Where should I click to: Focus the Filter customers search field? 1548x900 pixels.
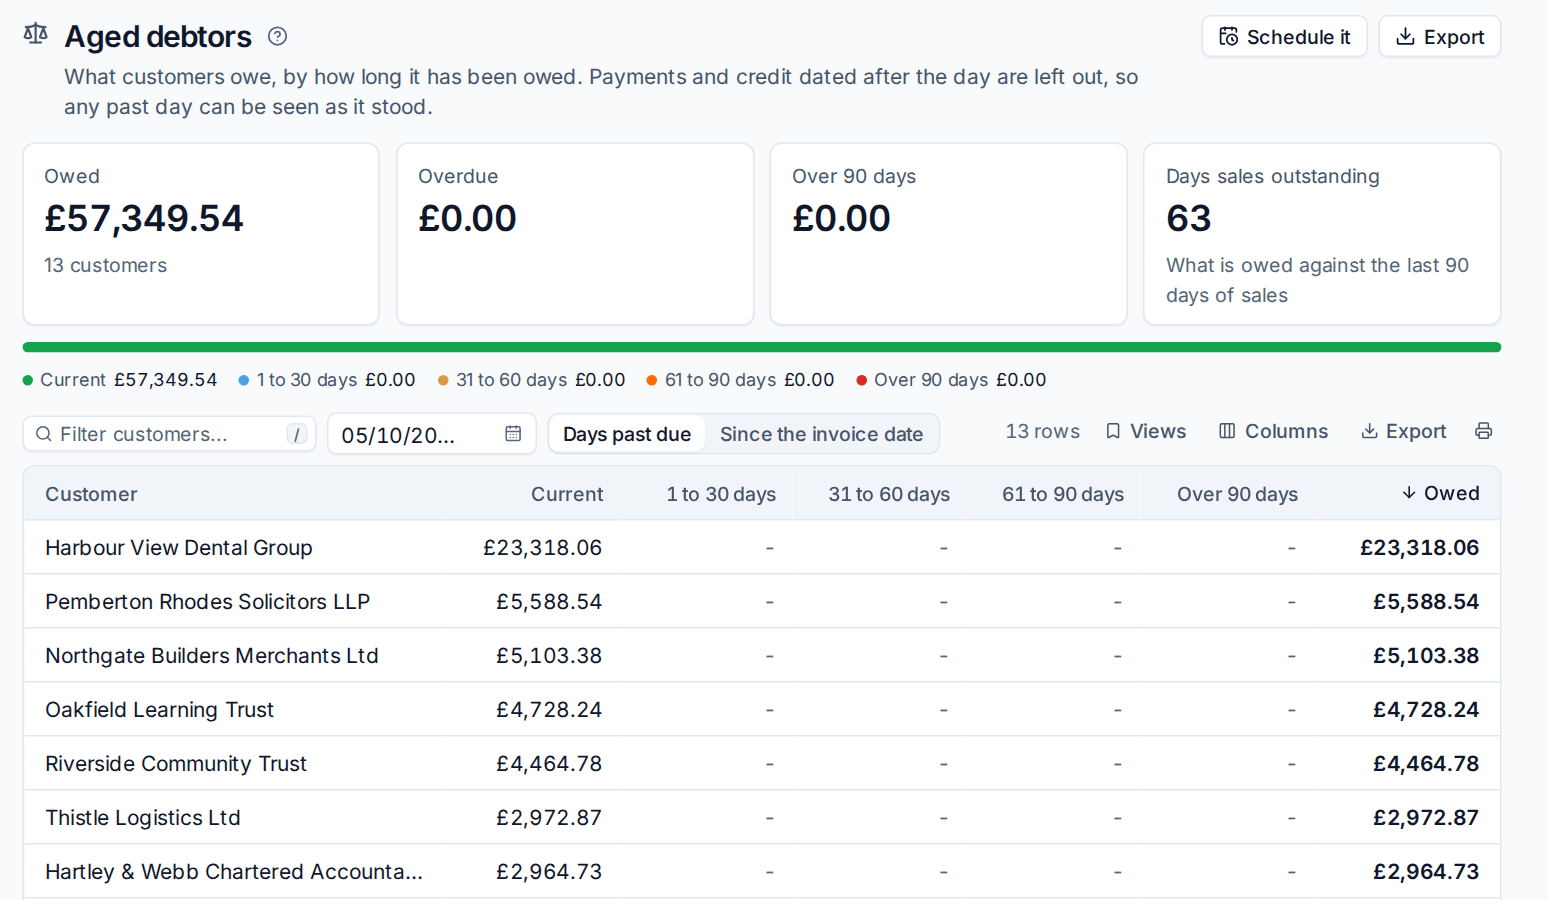pyautogui.click(x=169, y=434)
